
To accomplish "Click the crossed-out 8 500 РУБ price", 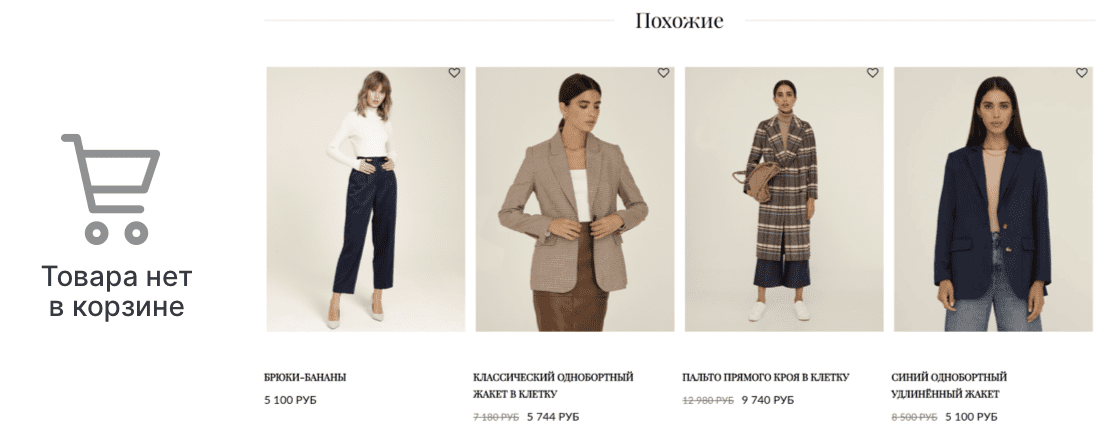I will (914, 417).
